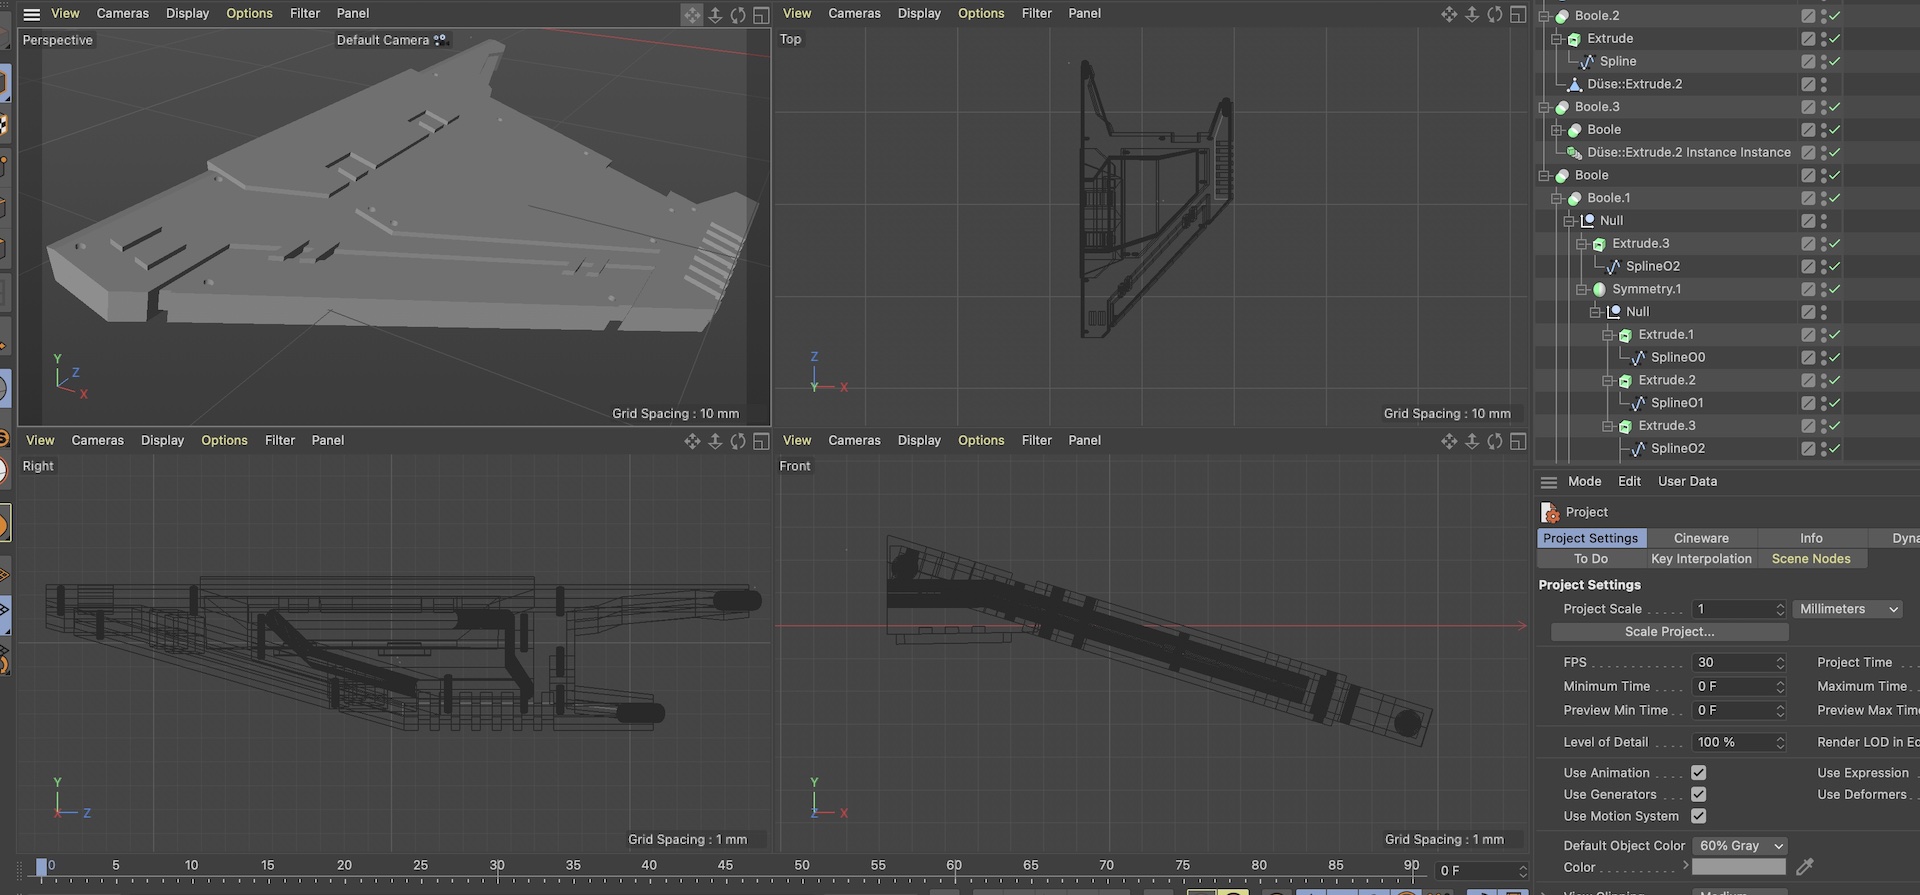Image resolution: width=1920 pixels, height=895 pixels.
Task: Click the zoom-camera icon in Top viewport
Action: (x=1472, y=14)
